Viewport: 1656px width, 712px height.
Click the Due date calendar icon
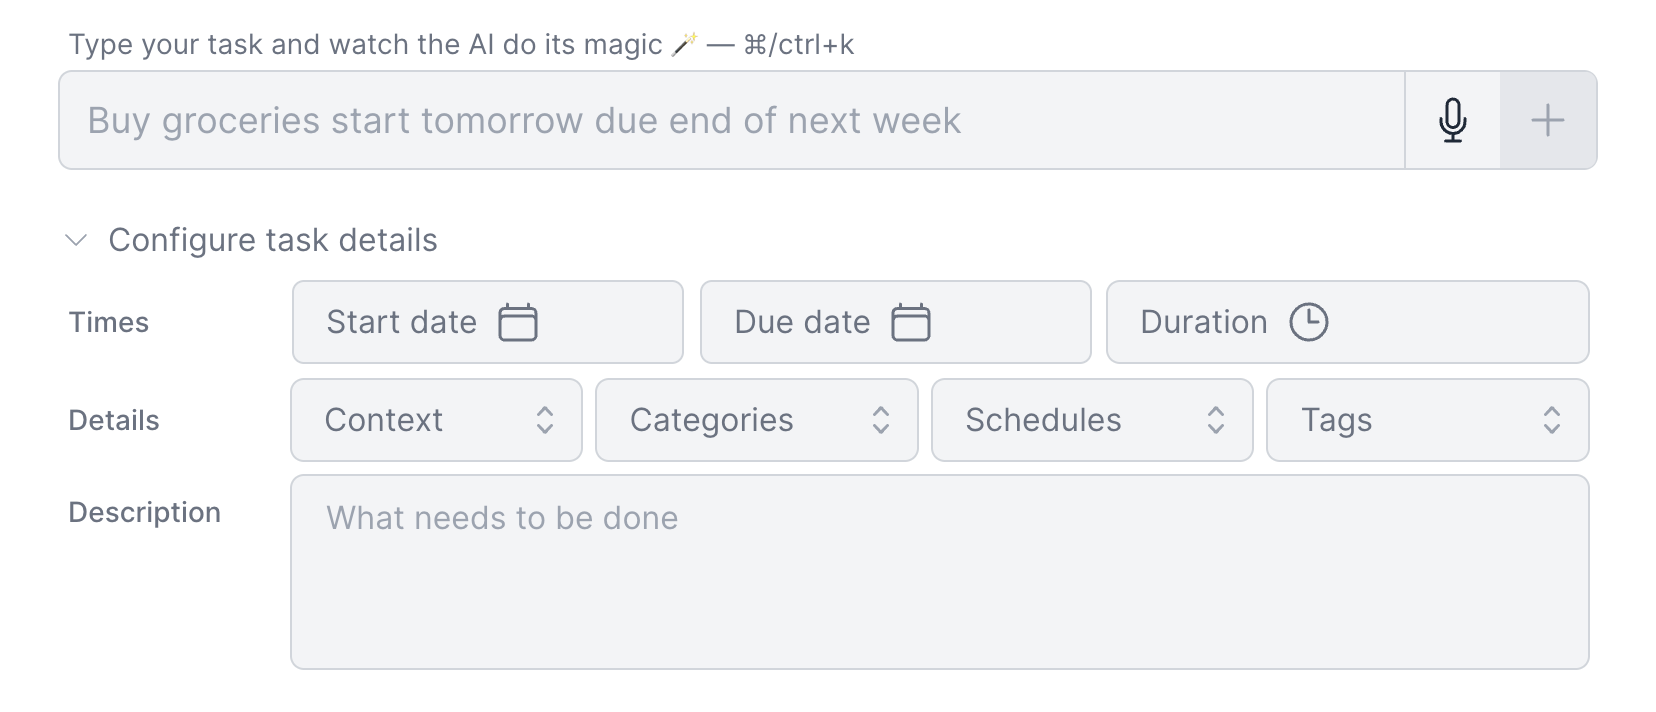click(x=911, y=322)
